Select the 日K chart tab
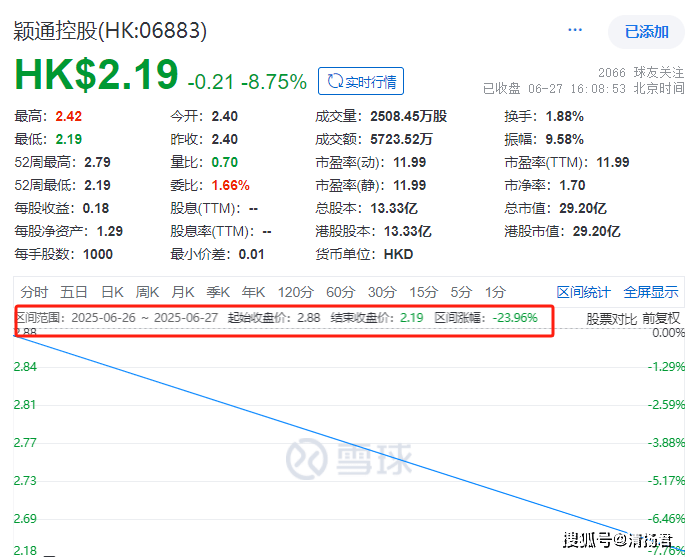The width and height of the screenshot is (687, 557). 112,292
